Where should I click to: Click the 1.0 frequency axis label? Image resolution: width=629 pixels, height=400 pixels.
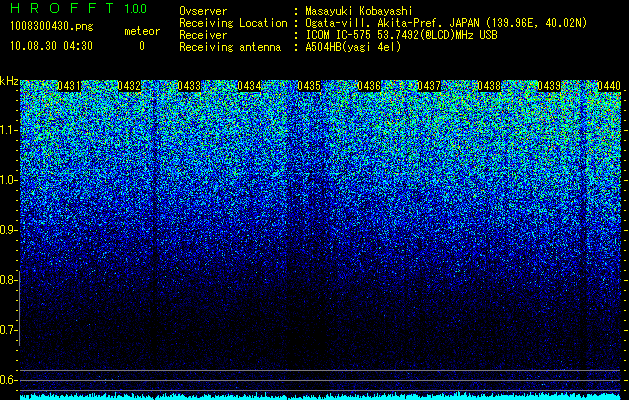pos(8,181)
